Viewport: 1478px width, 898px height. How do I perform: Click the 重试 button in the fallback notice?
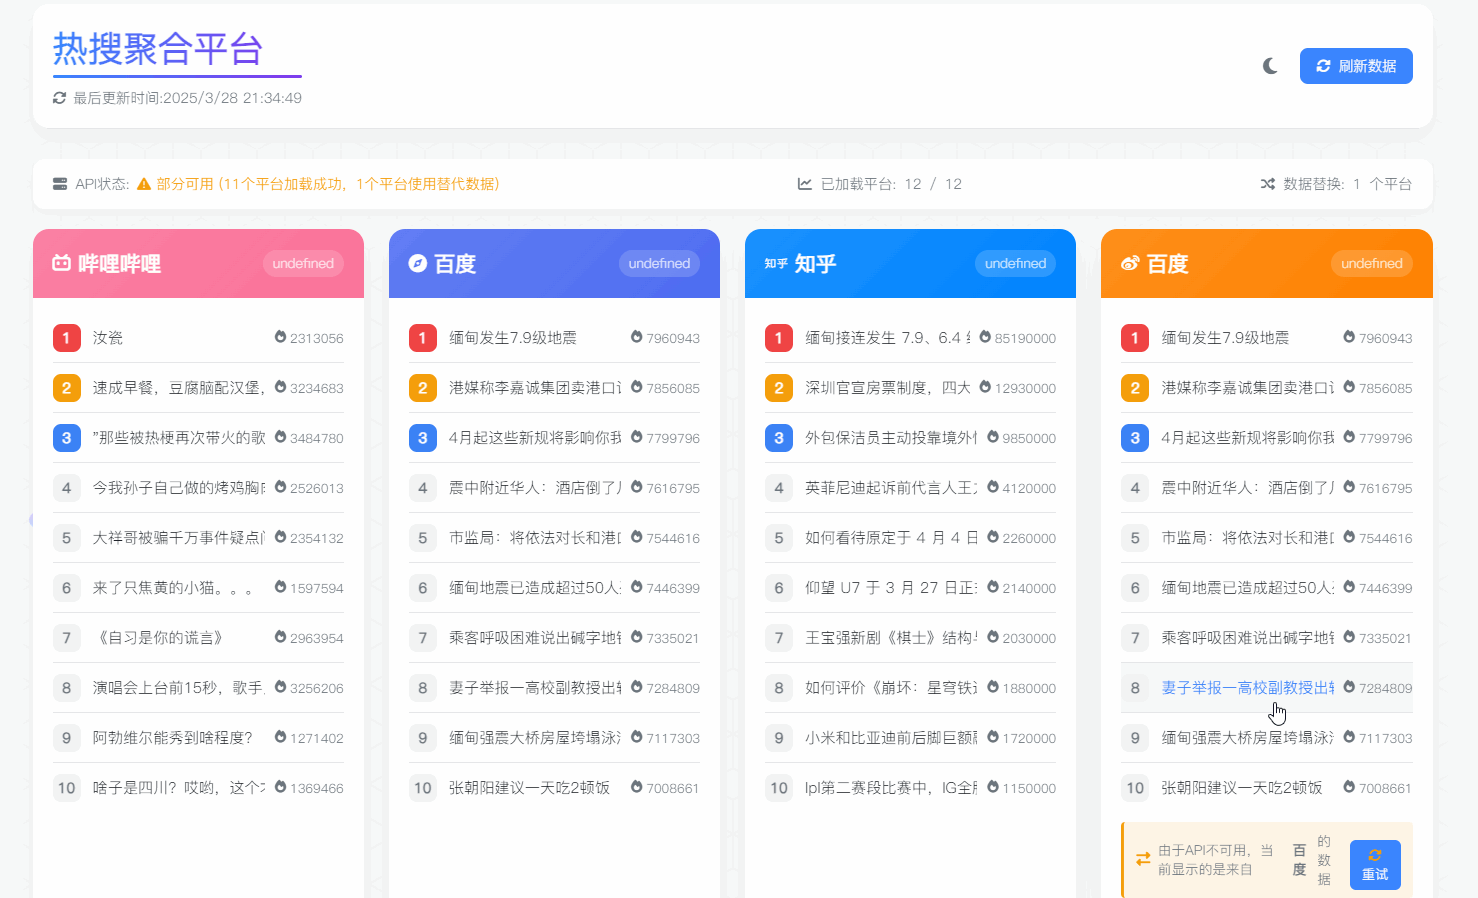click(x=1375, y=862)
